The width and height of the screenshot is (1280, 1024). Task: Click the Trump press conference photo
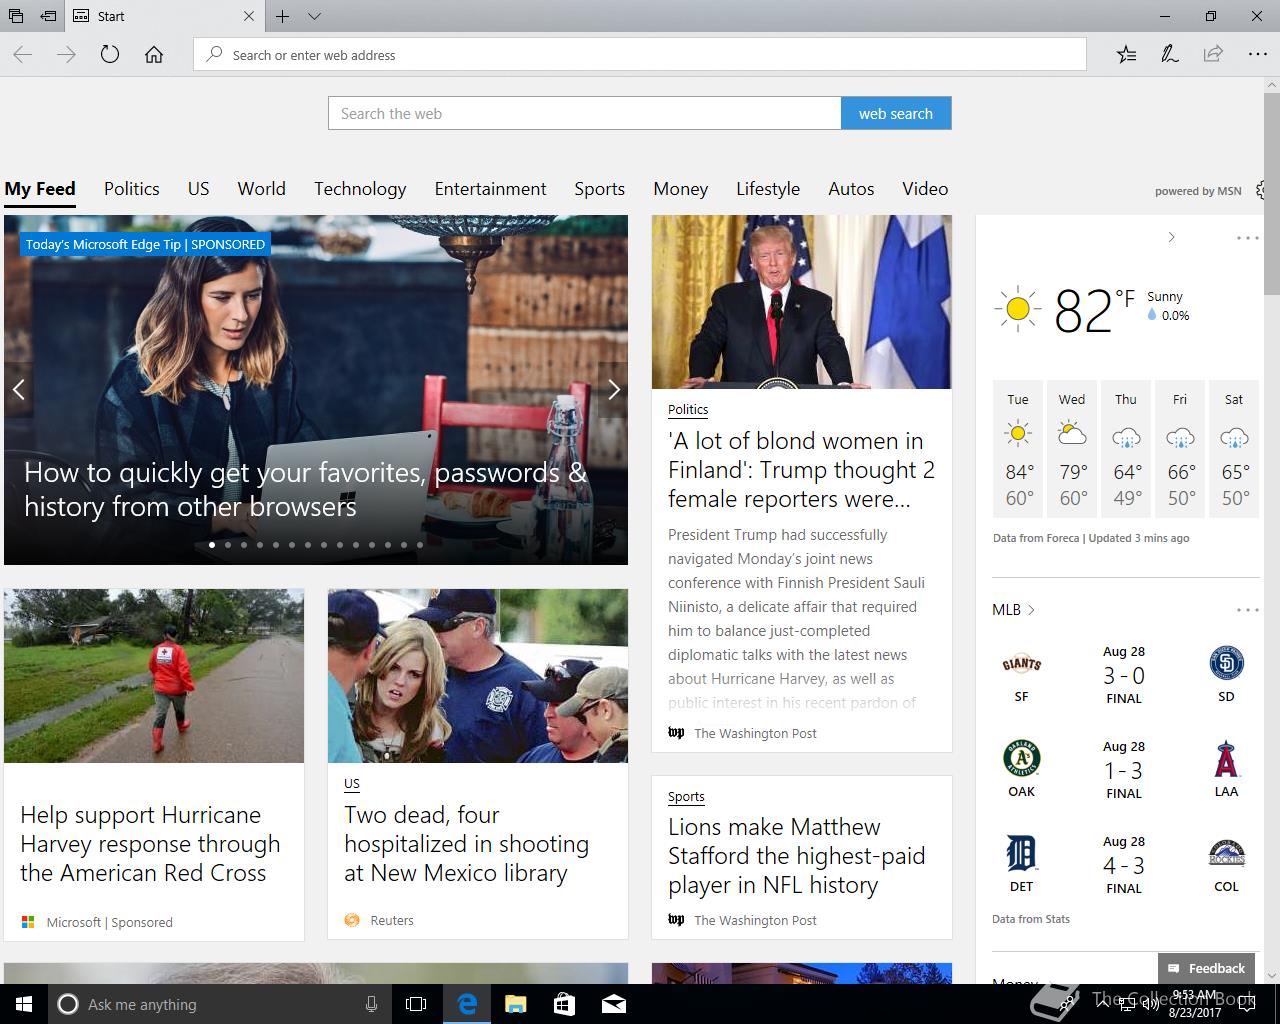[x=801, y=302]
